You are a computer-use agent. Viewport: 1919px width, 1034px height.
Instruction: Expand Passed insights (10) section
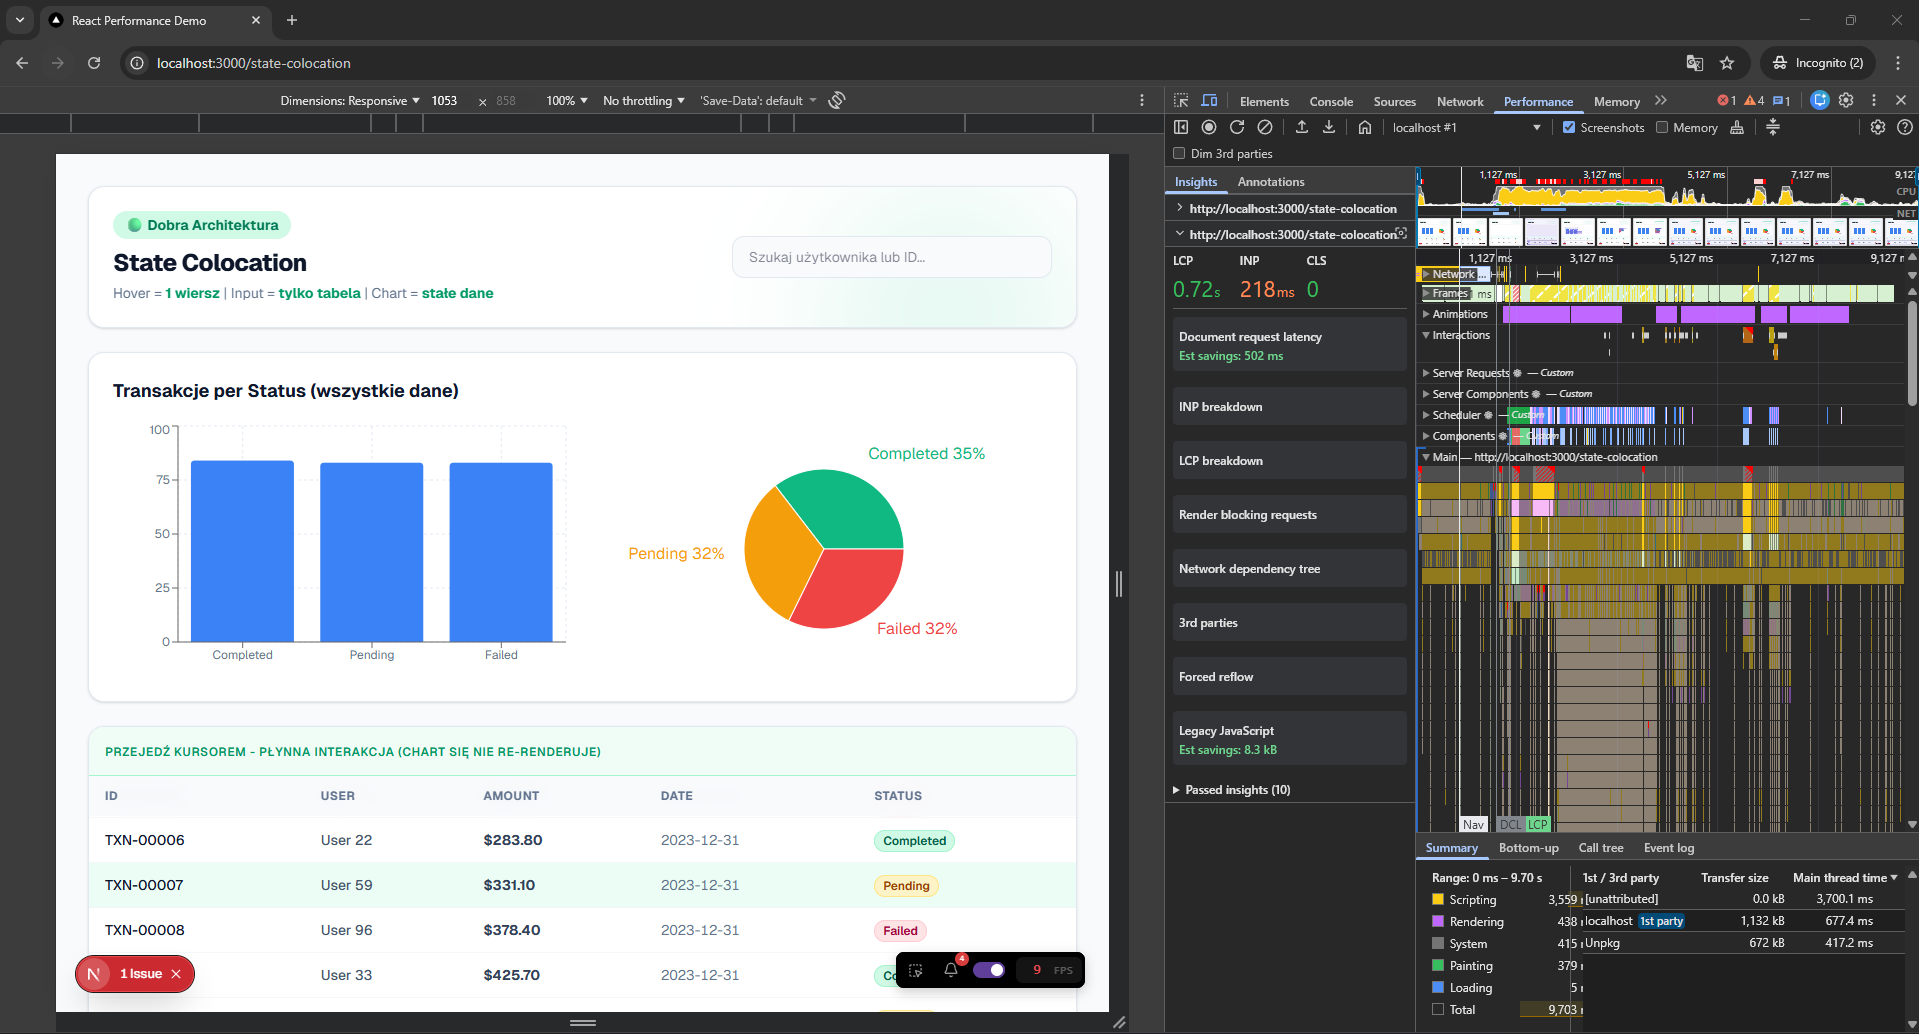[x=1237, y=790]
